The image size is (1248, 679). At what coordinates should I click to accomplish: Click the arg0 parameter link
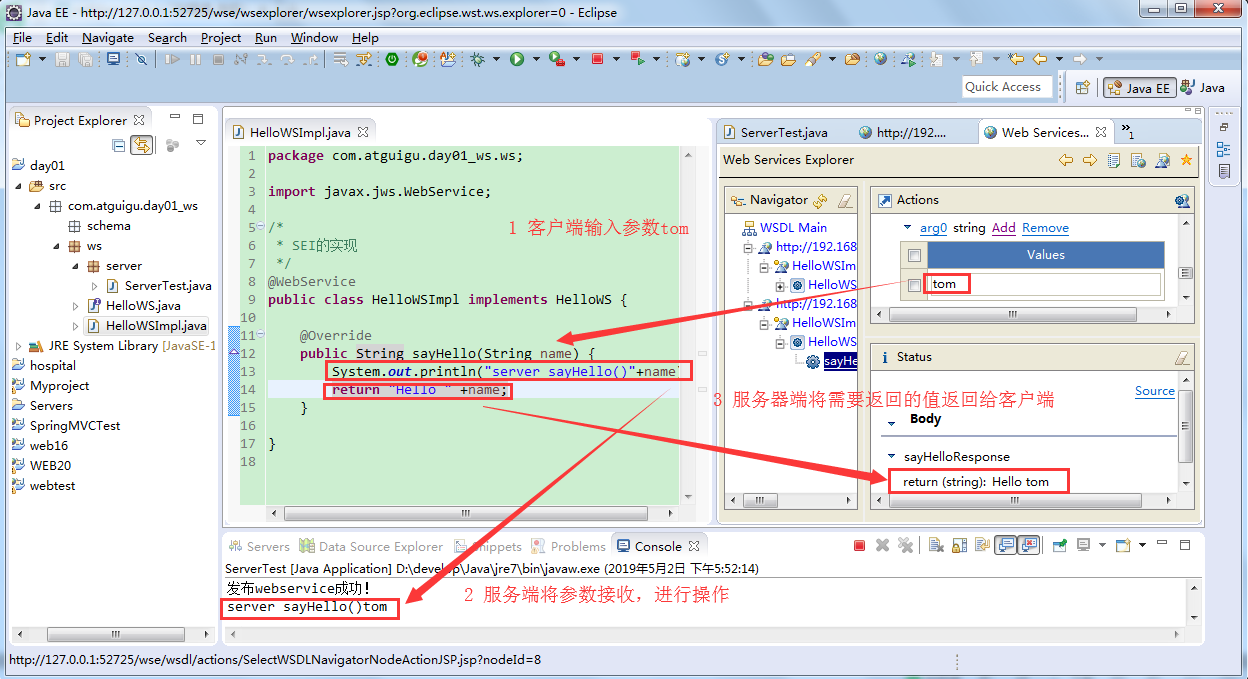933,228
